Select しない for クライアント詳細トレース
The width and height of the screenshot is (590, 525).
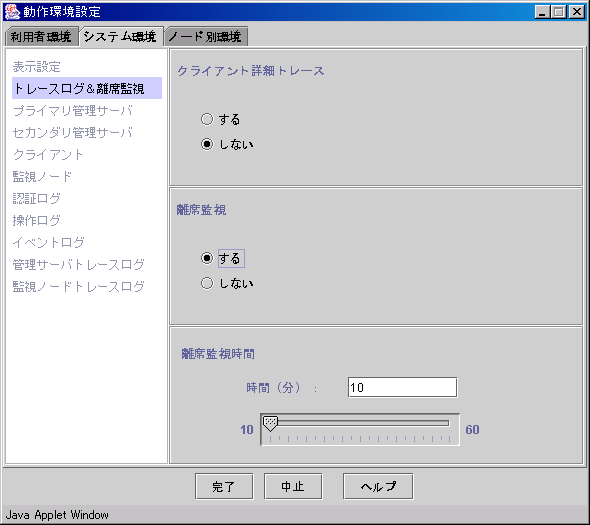tap(207, 144)
